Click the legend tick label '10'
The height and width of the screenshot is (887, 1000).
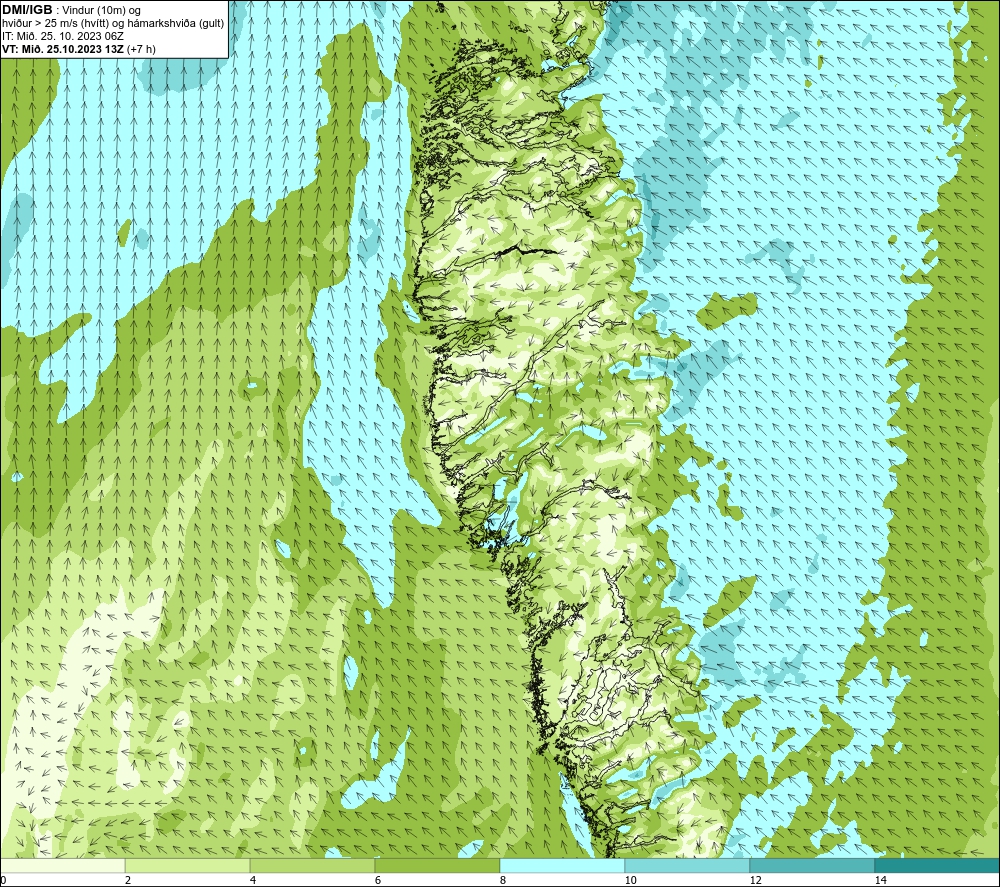tap(631, 880)
